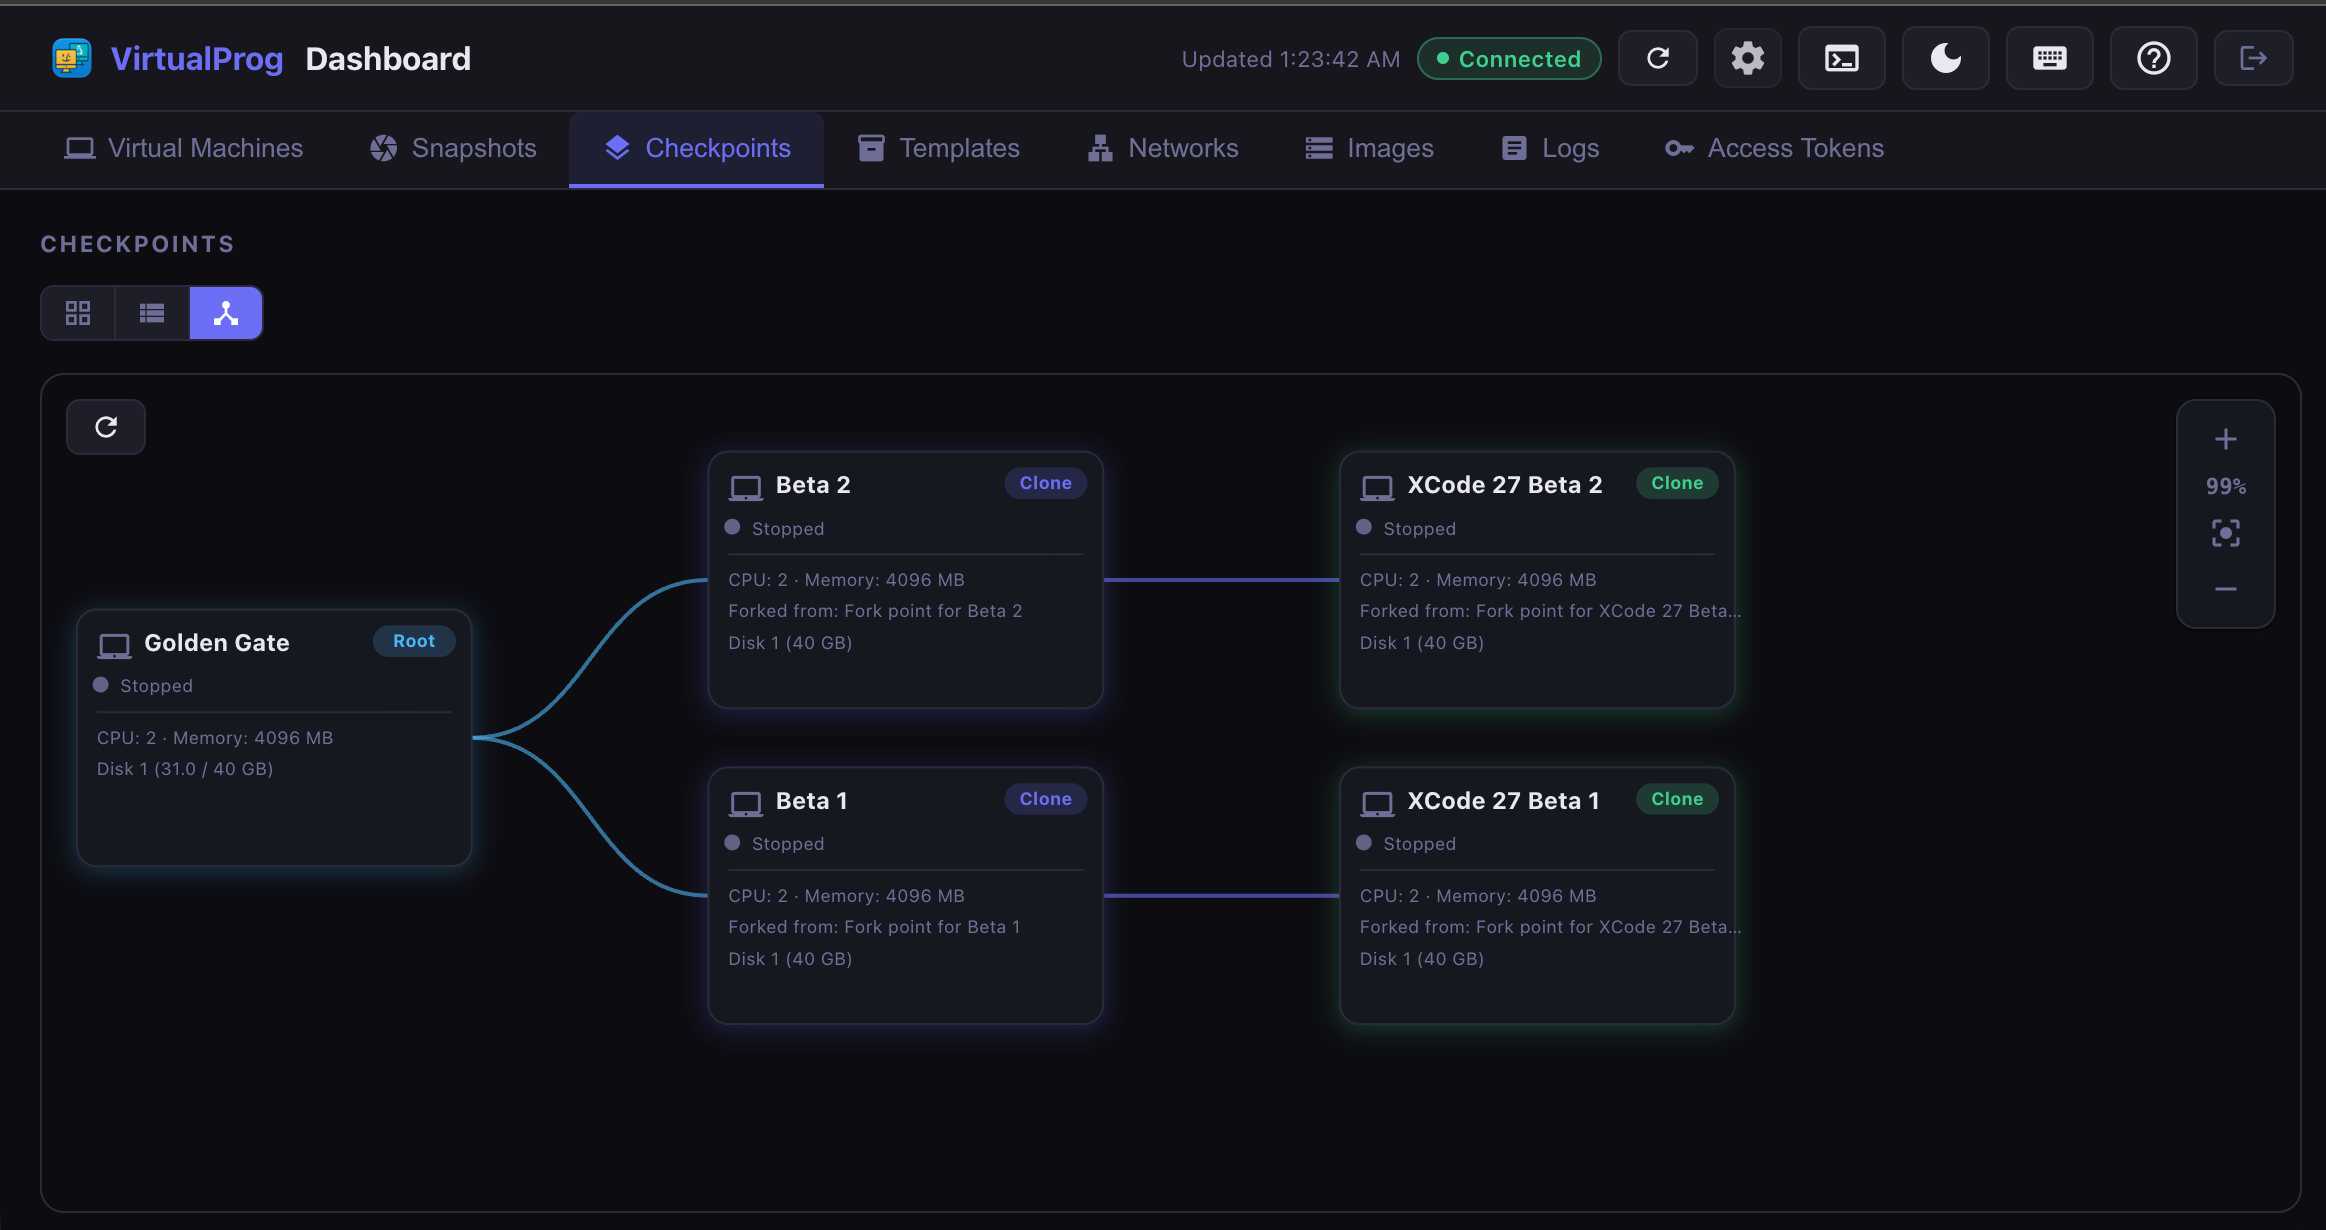This screenshot has width=2326, height=1230.
Task: Click Clone badge on XCode 27 Beta 2
Action: click(1677, 483)
